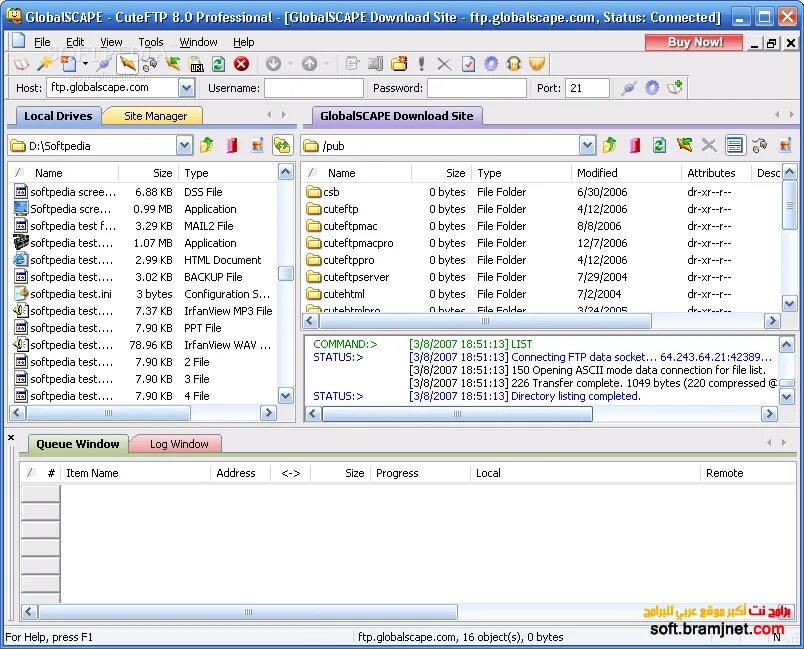Click the remote pane green refresh icon
Image resolution: width=804 pixels, height=649 pixels.
coord(659,146)
